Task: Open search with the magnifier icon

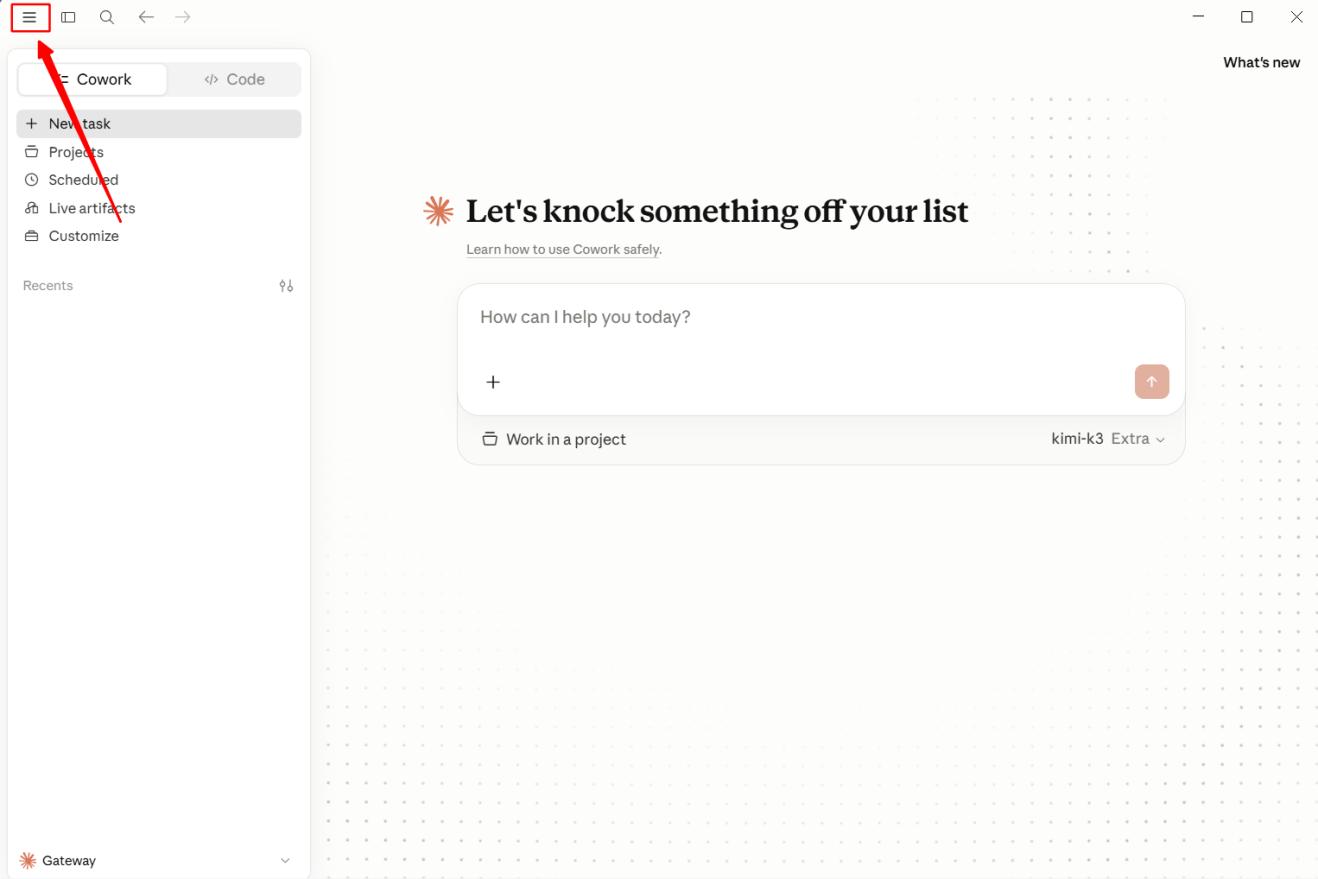Action: pos(107,17)
